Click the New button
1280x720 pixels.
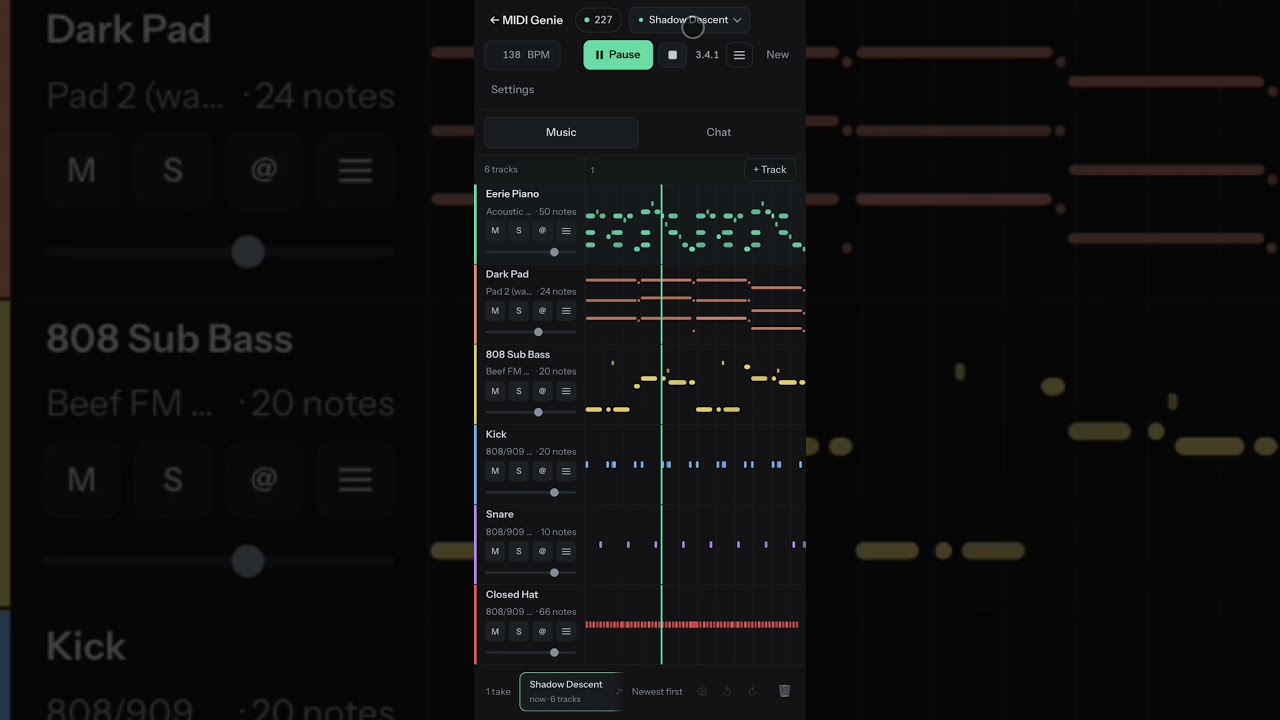pyautogui.click(x=778, y=55)
